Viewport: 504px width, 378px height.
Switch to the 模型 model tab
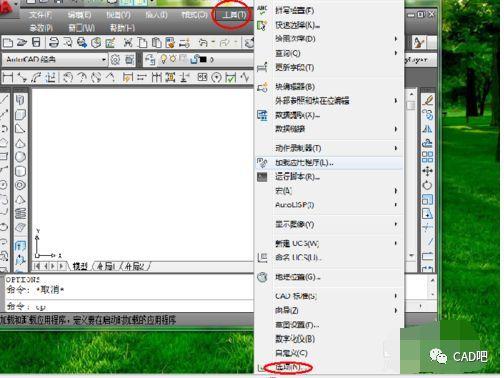pyautogui.click(x=80, y=266)
